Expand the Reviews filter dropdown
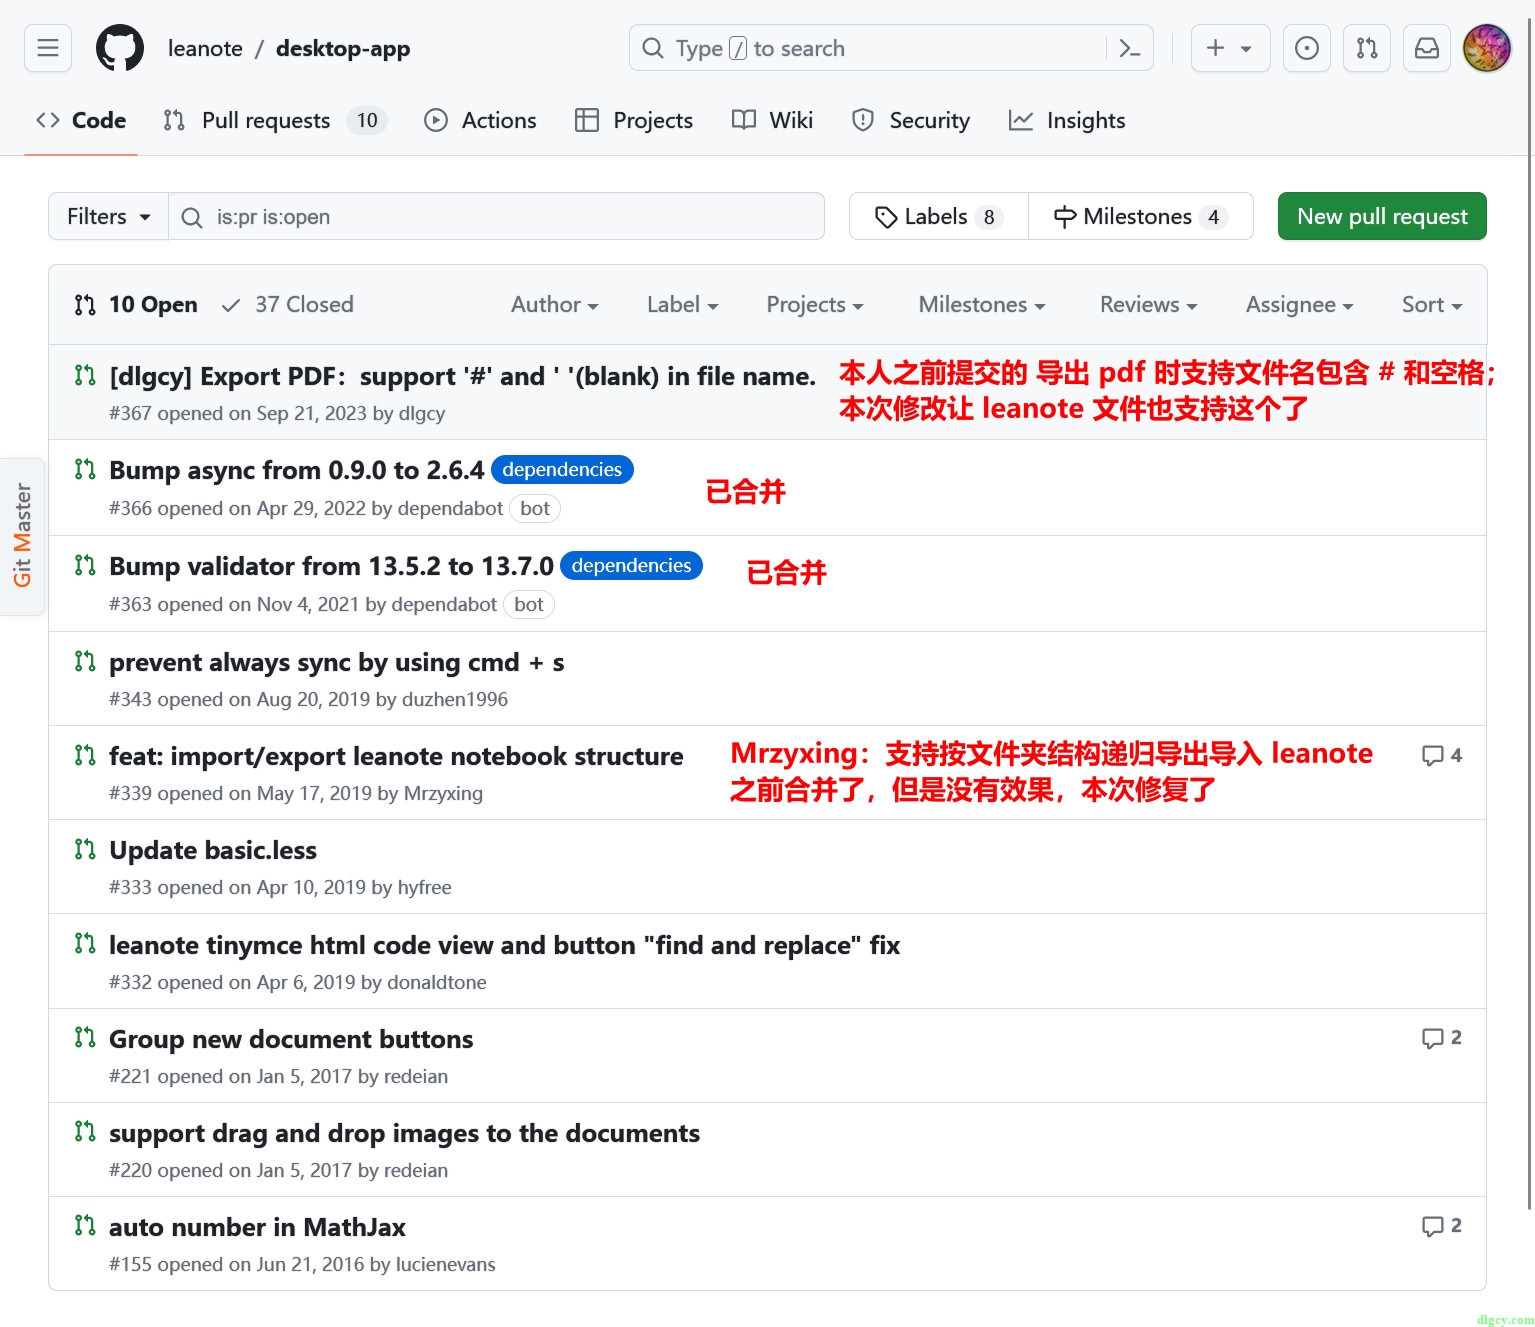Screen dimensions: 1535x1327 (x=1148, y=304)
